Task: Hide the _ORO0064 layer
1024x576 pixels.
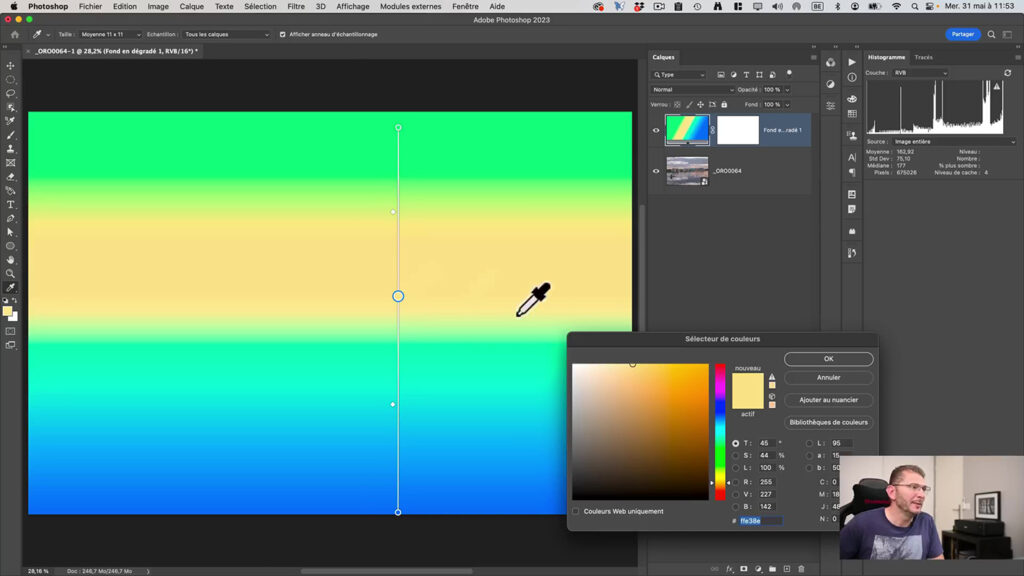Action: click(x=656, y=171)
